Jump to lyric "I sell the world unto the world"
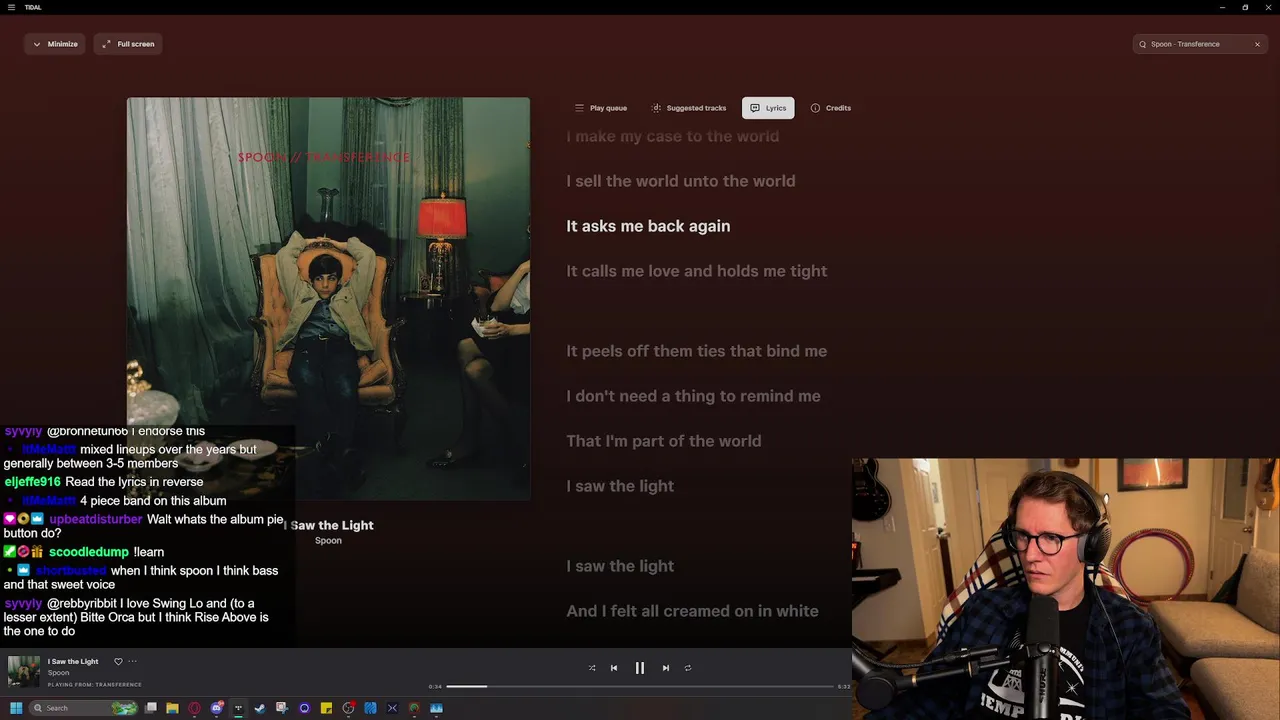Image resolution: width=1280 pixels, height=720 pixels. 681,181
